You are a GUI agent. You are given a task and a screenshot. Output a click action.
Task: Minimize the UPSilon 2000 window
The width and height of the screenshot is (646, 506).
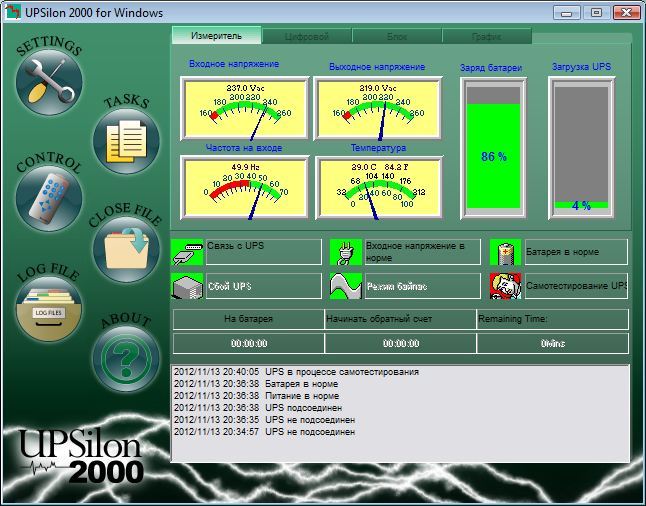tap(567, 13)
